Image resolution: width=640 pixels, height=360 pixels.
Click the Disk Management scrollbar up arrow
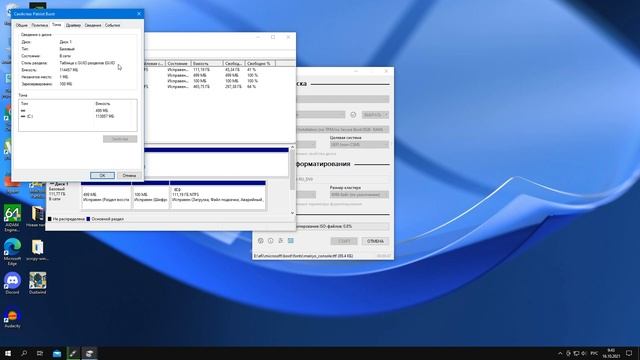pos(292,147)
